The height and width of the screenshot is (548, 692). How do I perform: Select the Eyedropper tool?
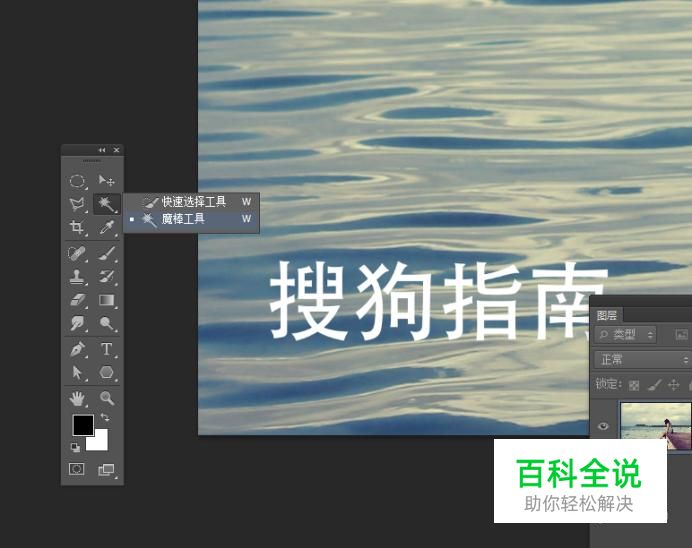pyautogui.click(x=106, y=227)
